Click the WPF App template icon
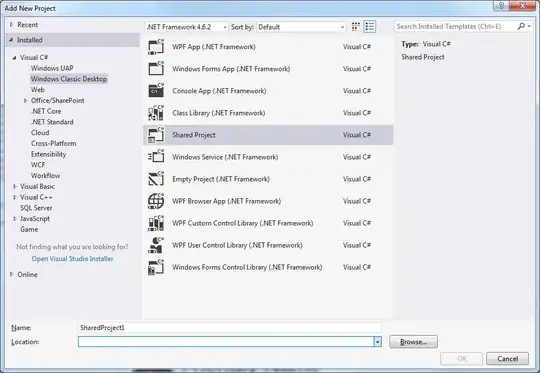540x373 pixels. pos(156,47)
